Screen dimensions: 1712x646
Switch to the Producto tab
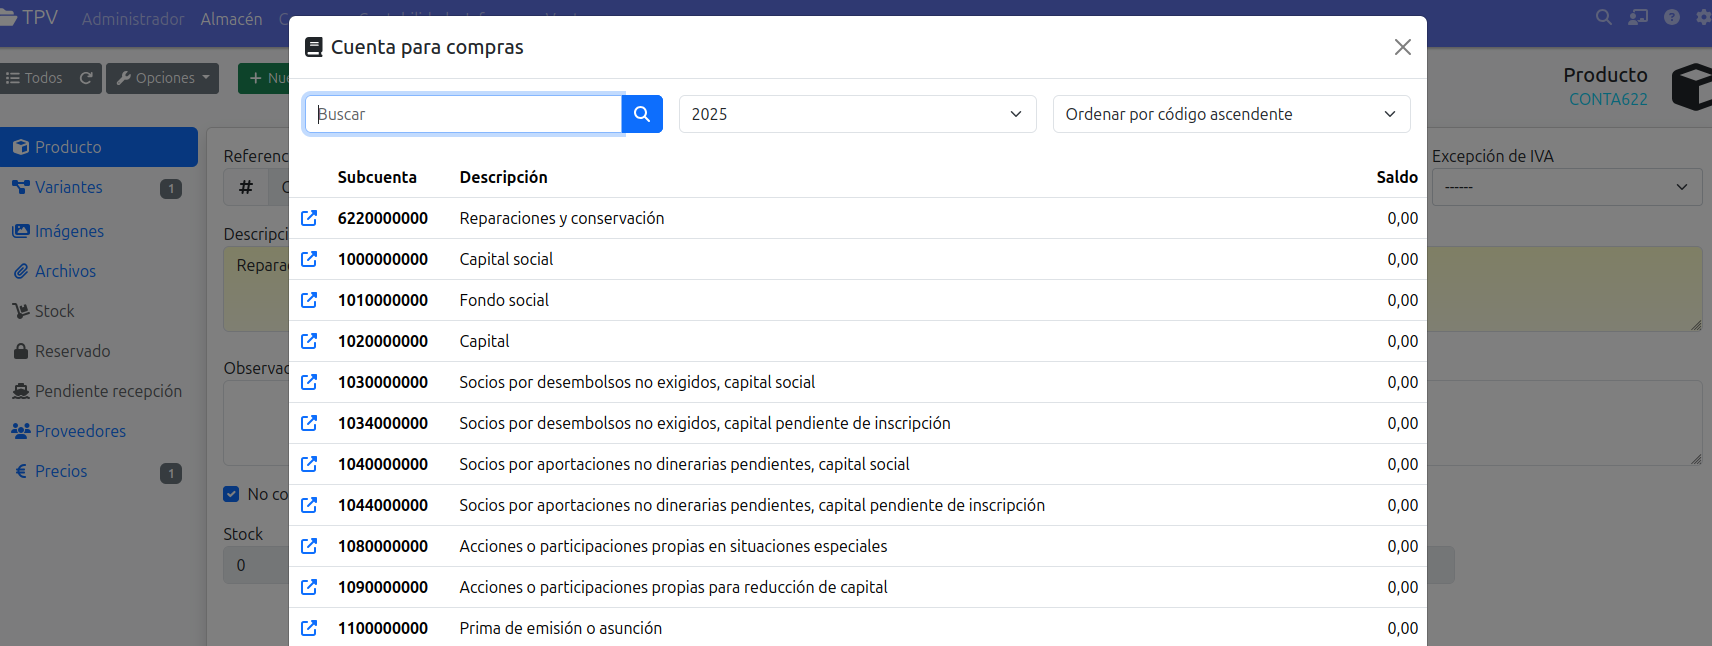click(x=99, y=147)
